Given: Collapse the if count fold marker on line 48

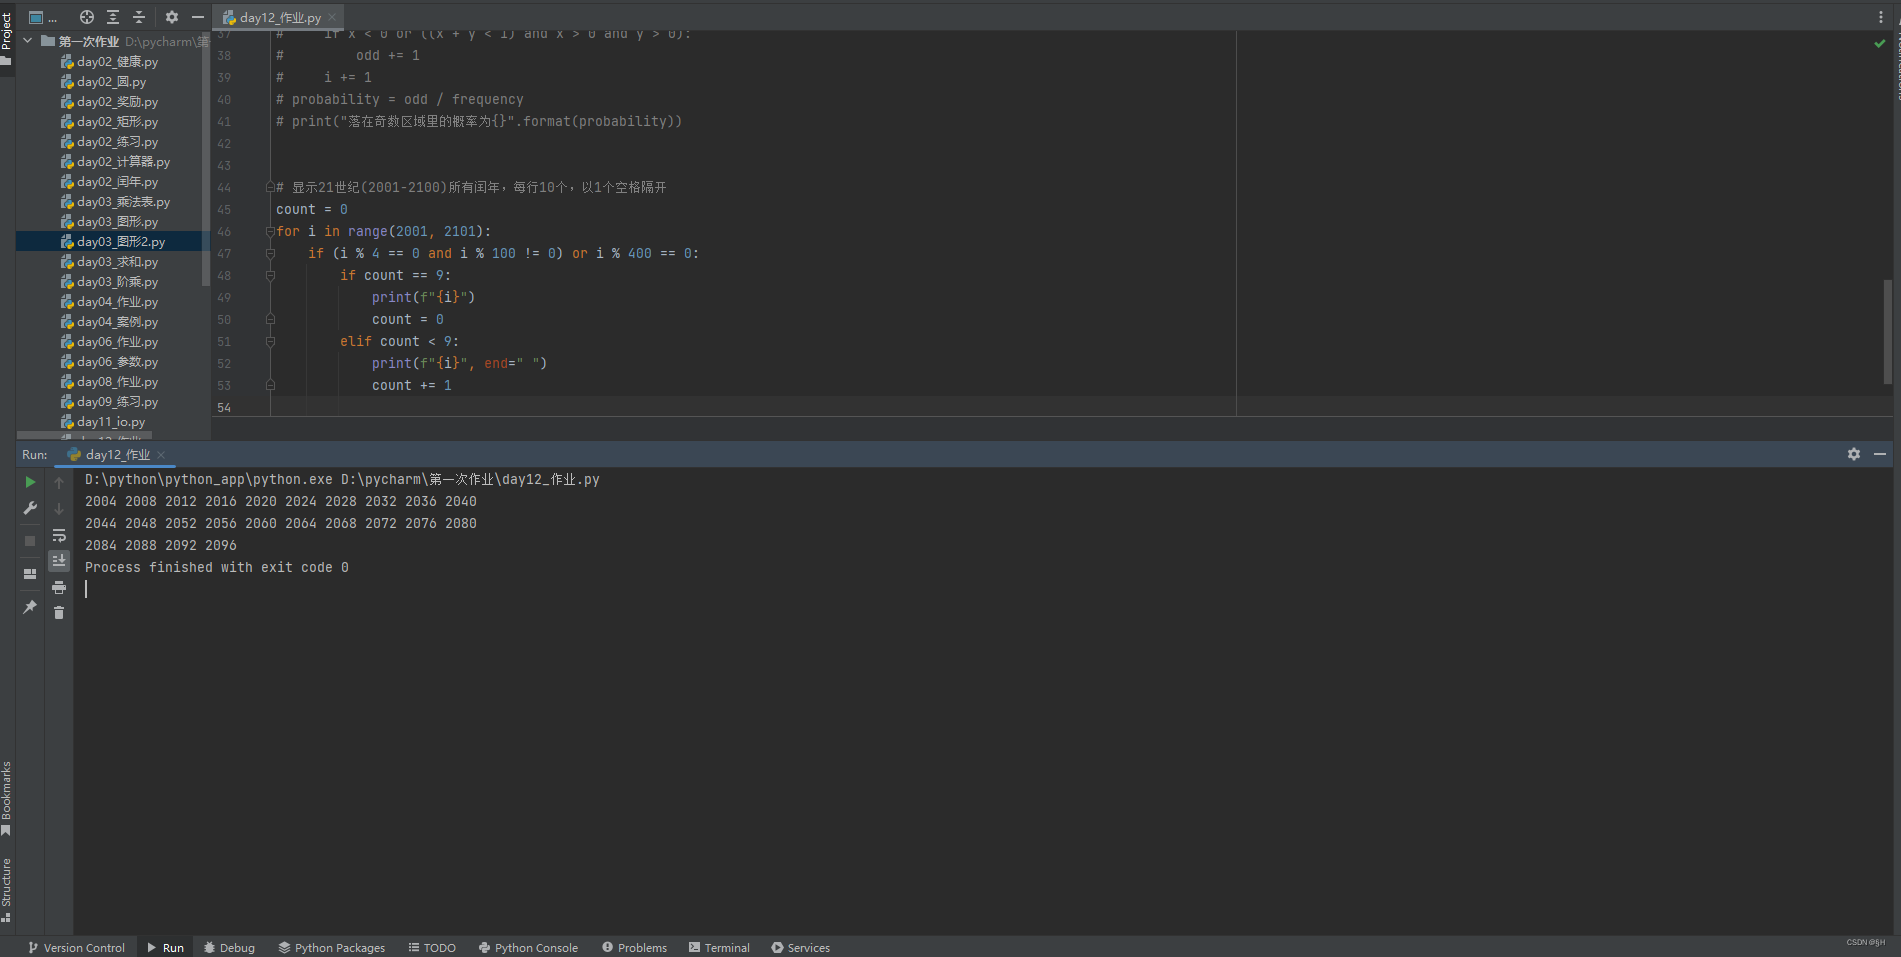Looking at the screenshot, I should coord(270,275).
